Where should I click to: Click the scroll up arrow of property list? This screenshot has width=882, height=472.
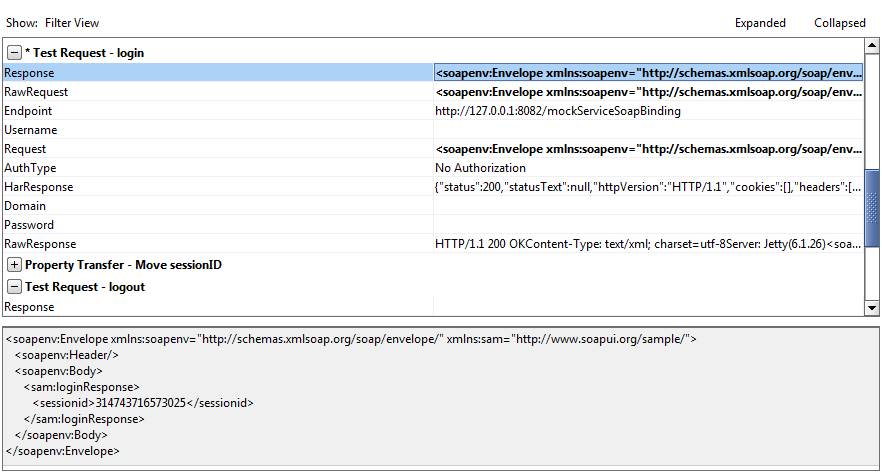(872, 46)
